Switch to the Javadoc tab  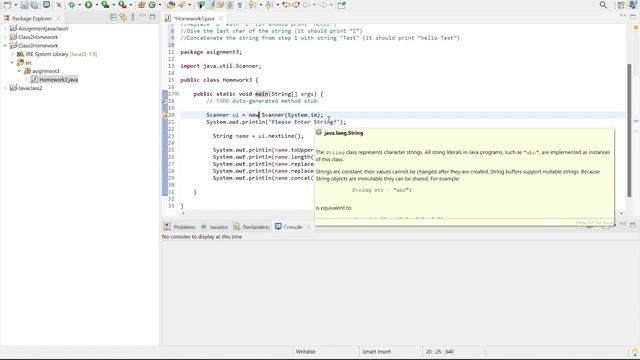click(215, 227)
